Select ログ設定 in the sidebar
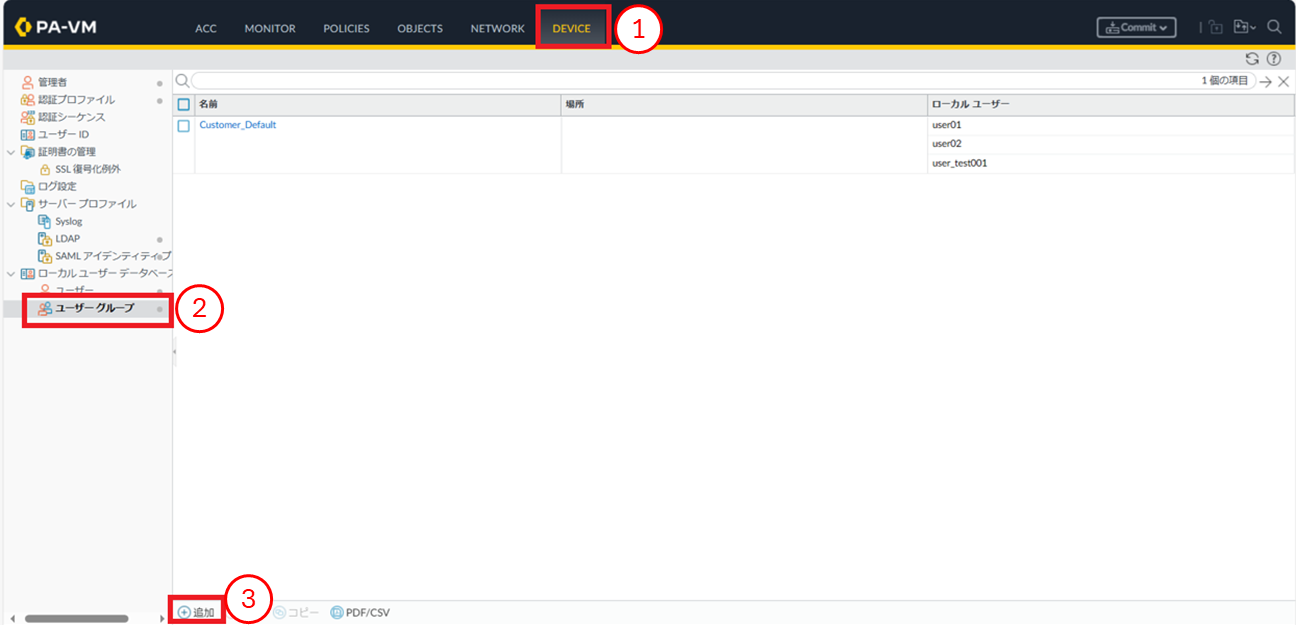The image size is (1296, 625). [x=57, y=186]
